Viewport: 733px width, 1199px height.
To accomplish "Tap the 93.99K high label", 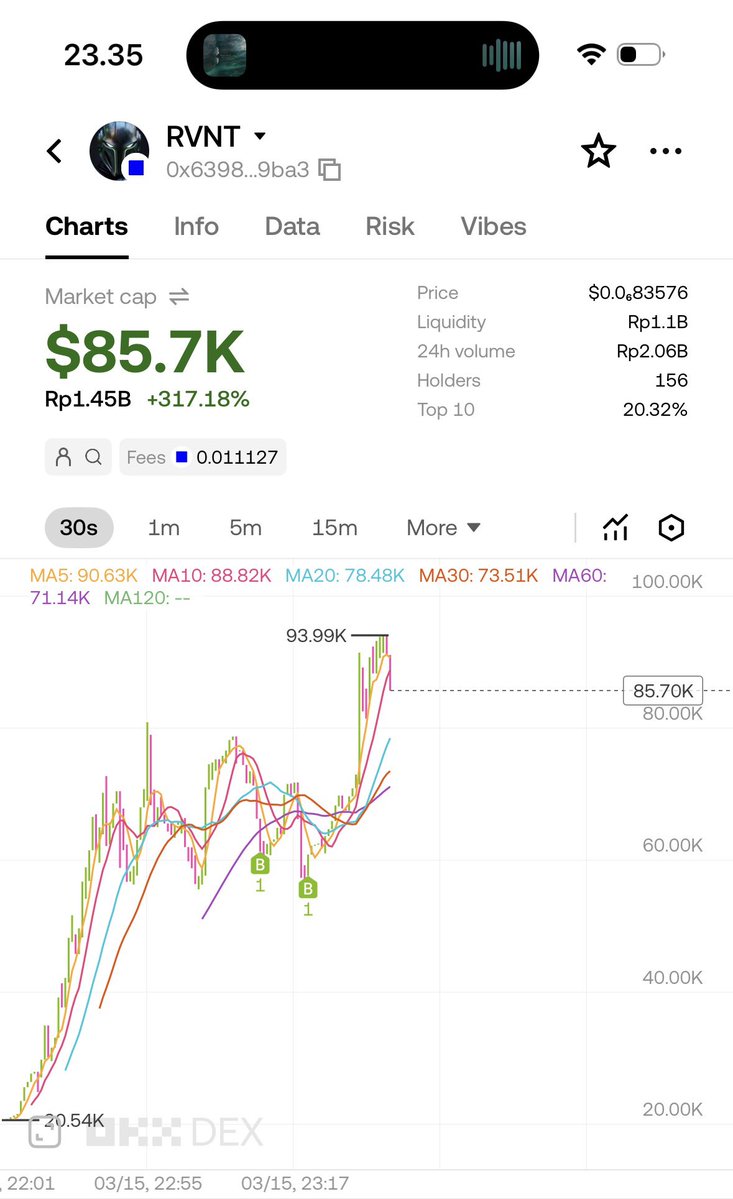I will 316,635.
